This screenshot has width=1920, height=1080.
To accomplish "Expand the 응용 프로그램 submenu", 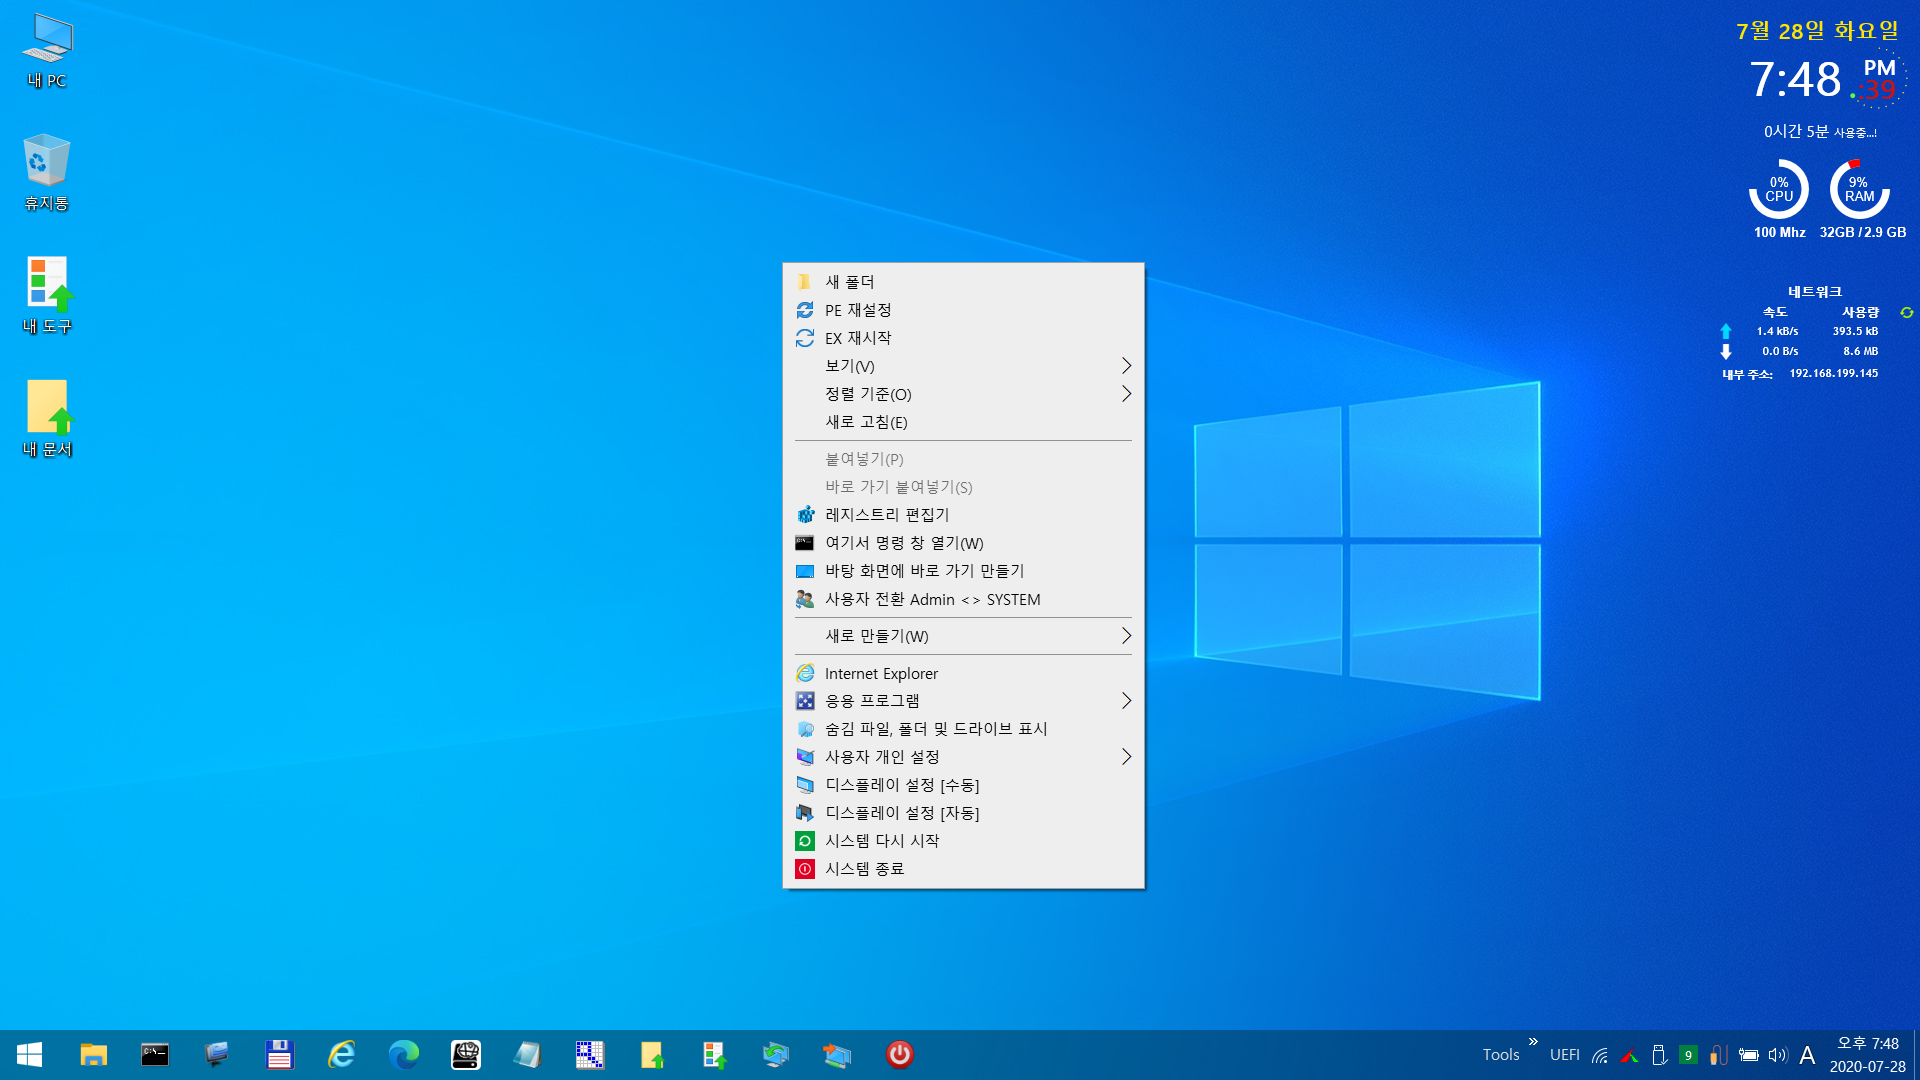I will [x=963, y=701].
